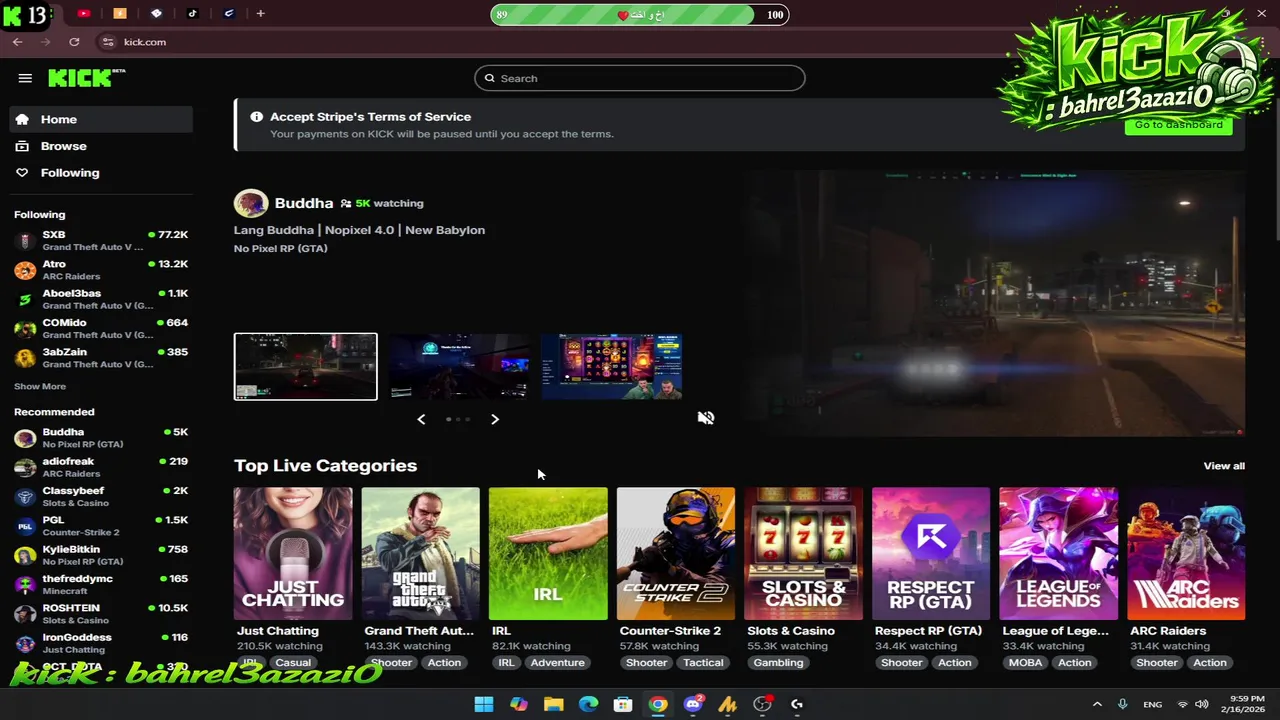Click the info icon in Stripe terms banner

[x=256, y=117]
